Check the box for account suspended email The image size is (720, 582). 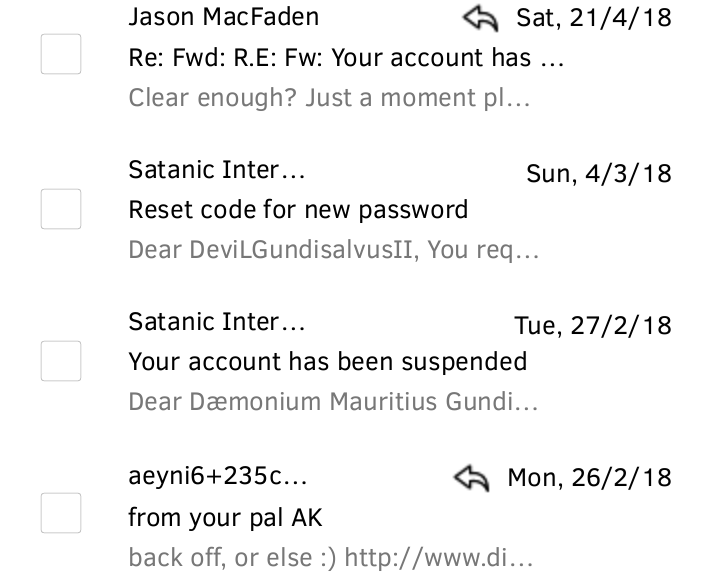coord(61,361)
